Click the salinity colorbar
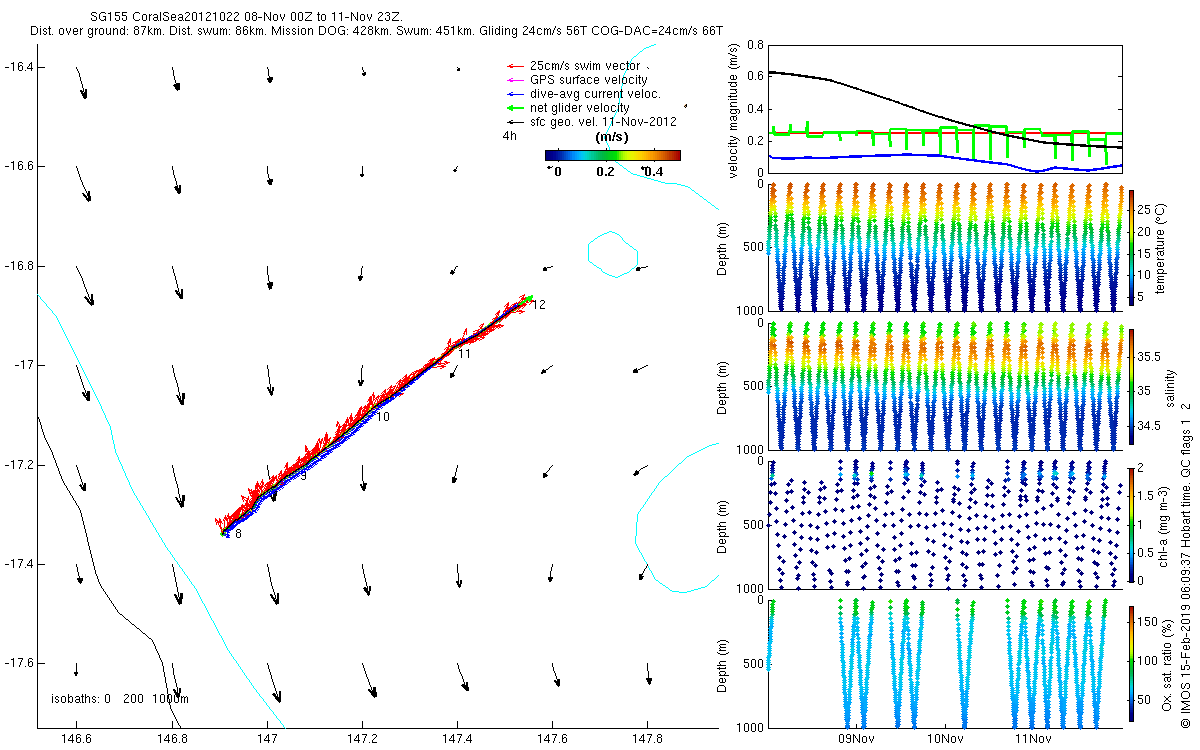This screenshot has height=750, width=1200. (1131, 385)
